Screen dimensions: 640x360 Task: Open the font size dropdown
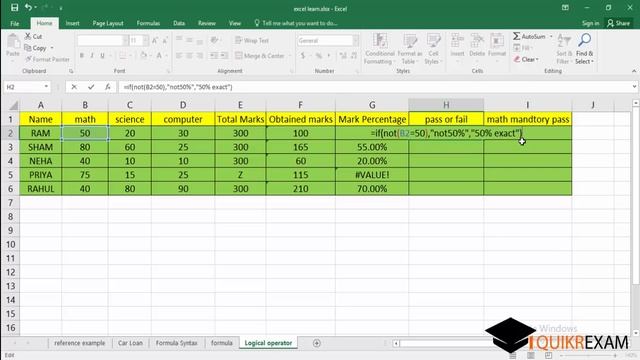pos(145,40)
